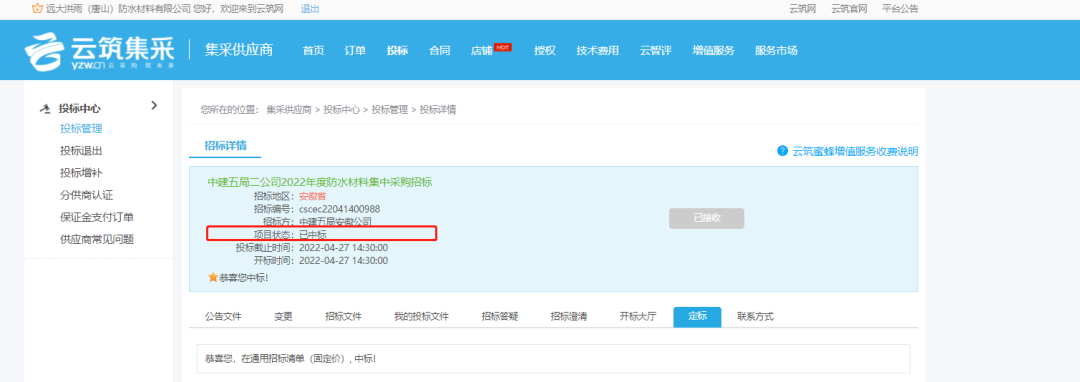Select the highlighted 定标 tab
The height and width of the screenshot is (382, 1080).
tap(698, 317)
